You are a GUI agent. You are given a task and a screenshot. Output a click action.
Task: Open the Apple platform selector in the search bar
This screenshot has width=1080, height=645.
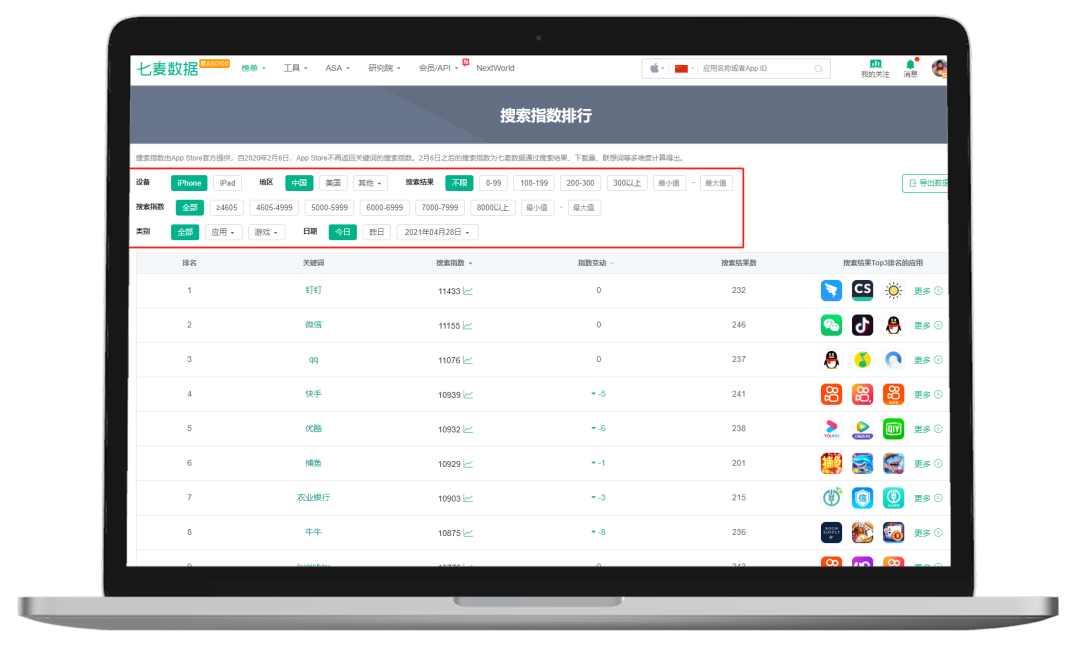[x=656, y=68]
